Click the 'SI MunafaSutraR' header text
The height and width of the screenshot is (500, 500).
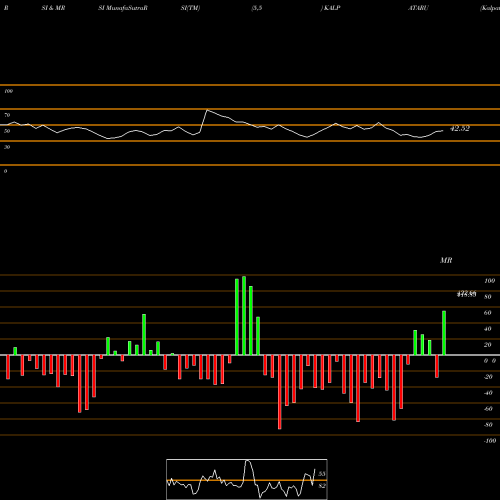[x=123, y=8]
